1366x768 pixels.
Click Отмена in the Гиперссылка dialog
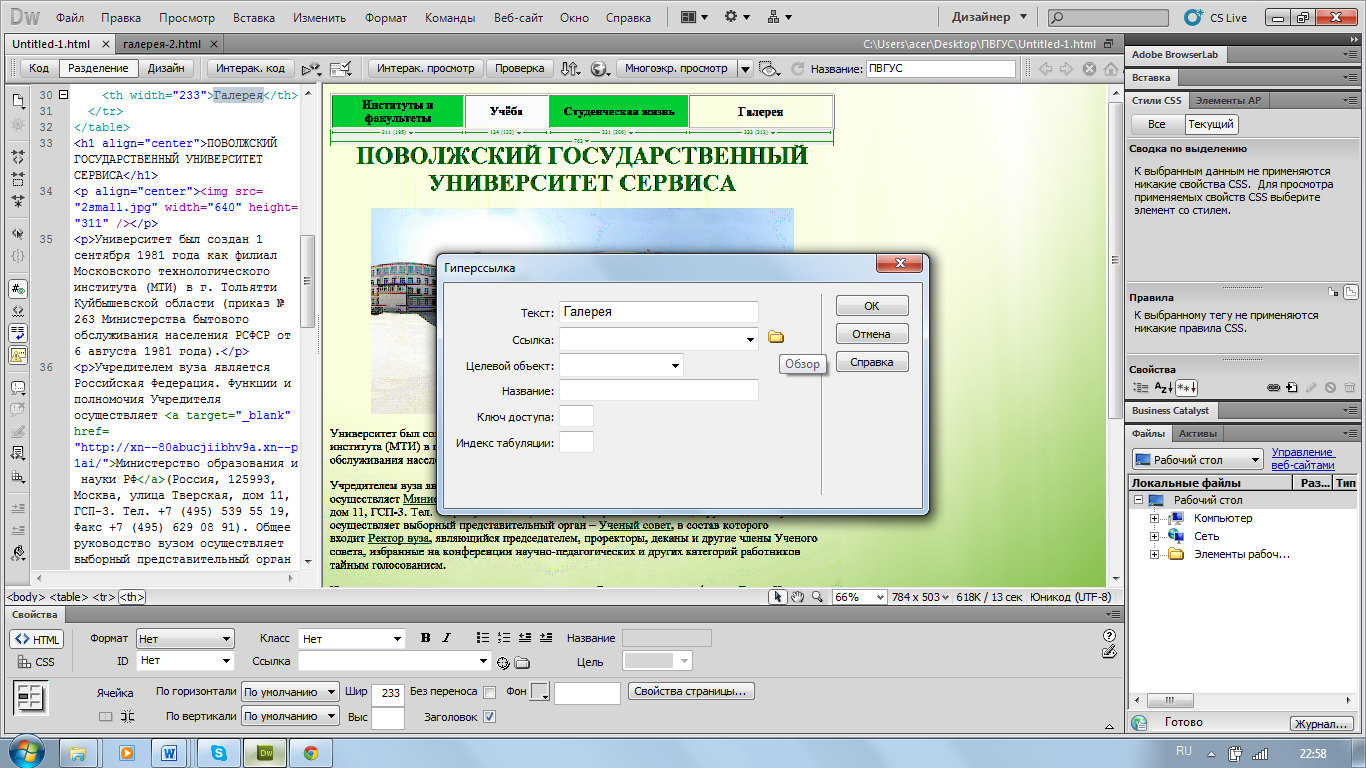point(872,334)
